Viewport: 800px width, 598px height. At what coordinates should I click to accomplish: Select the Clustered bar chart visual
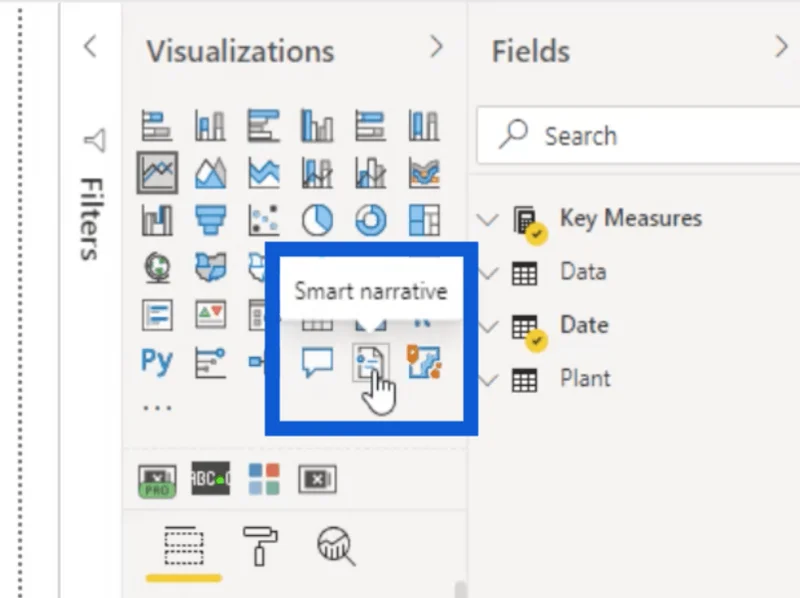point(263,125)
